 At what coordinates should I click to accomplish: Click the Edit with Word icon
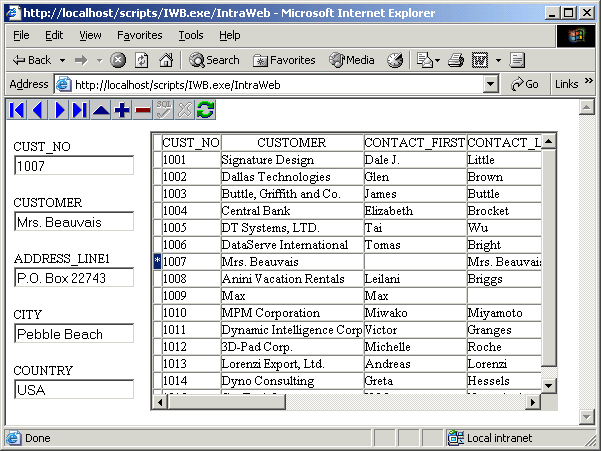(479, 60)
